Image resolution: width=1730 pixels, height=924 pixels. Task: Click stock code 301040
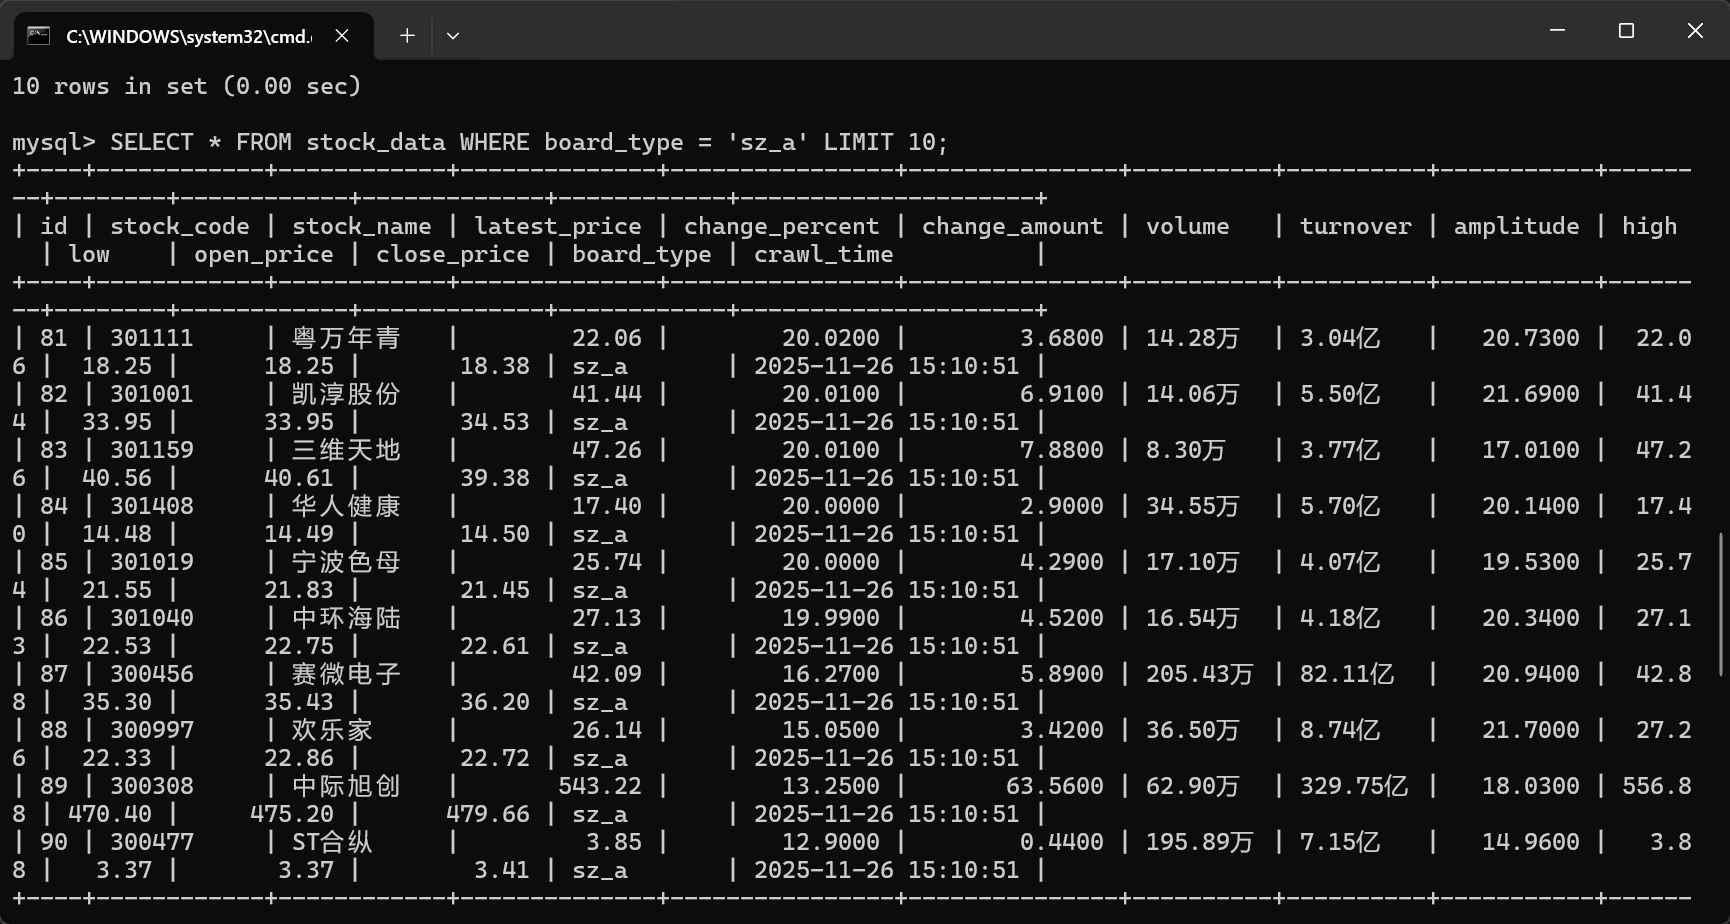coord(152,619)
